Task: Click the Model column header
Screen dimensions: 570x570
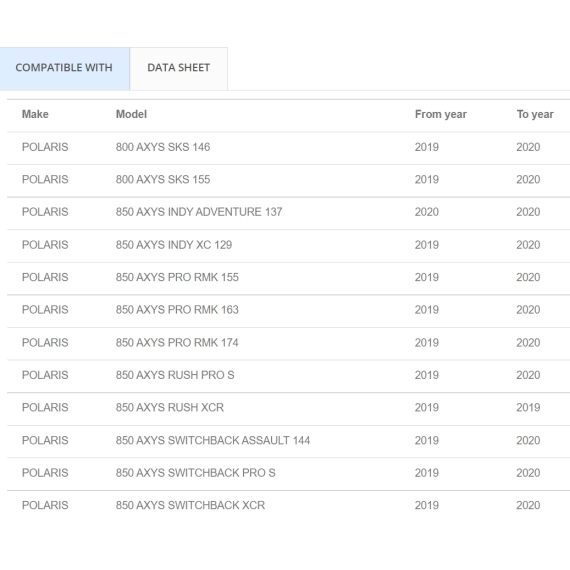Action: (131, 114)
